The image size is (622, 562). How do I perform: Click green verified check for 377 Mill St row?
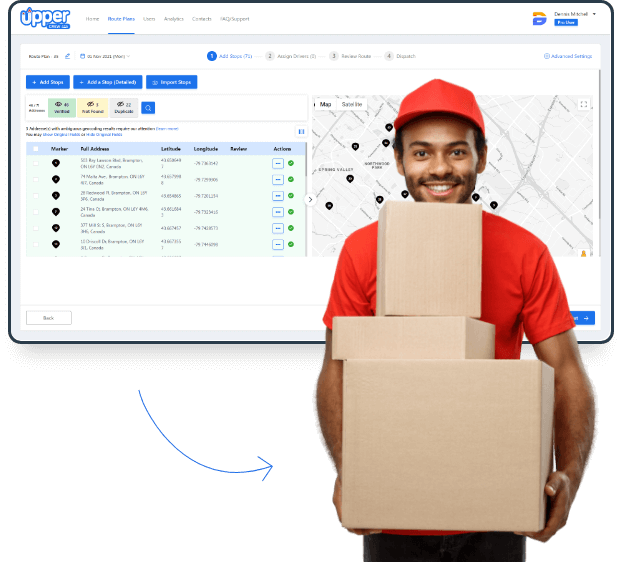click(291, 228)
